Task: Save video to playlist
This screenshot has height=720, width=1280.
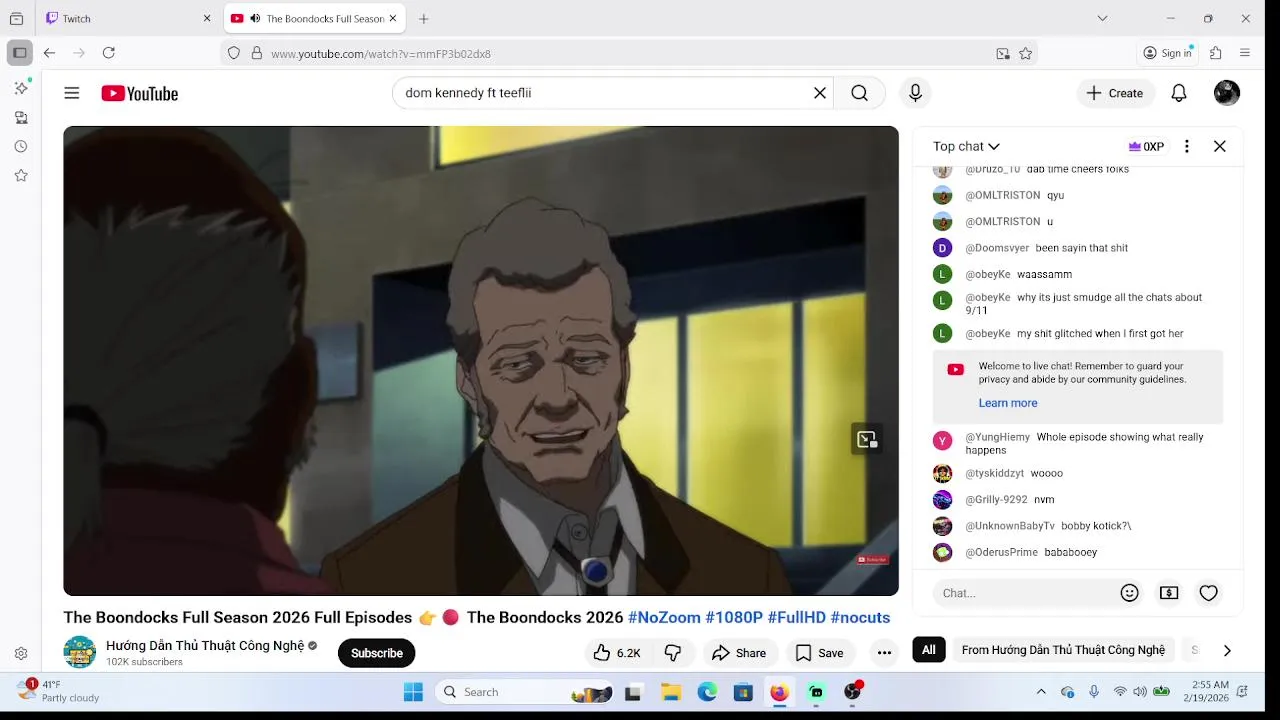Action: [819, 653]
